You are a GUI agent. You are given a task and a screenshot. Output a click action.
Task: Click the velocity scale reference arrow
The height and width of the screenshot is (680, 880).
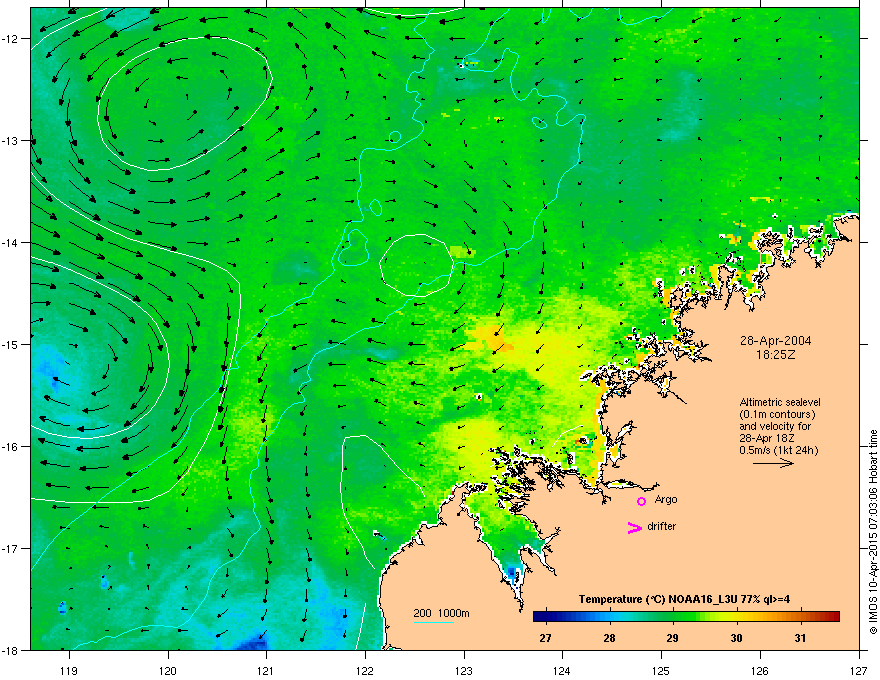(x=773, y=463)
